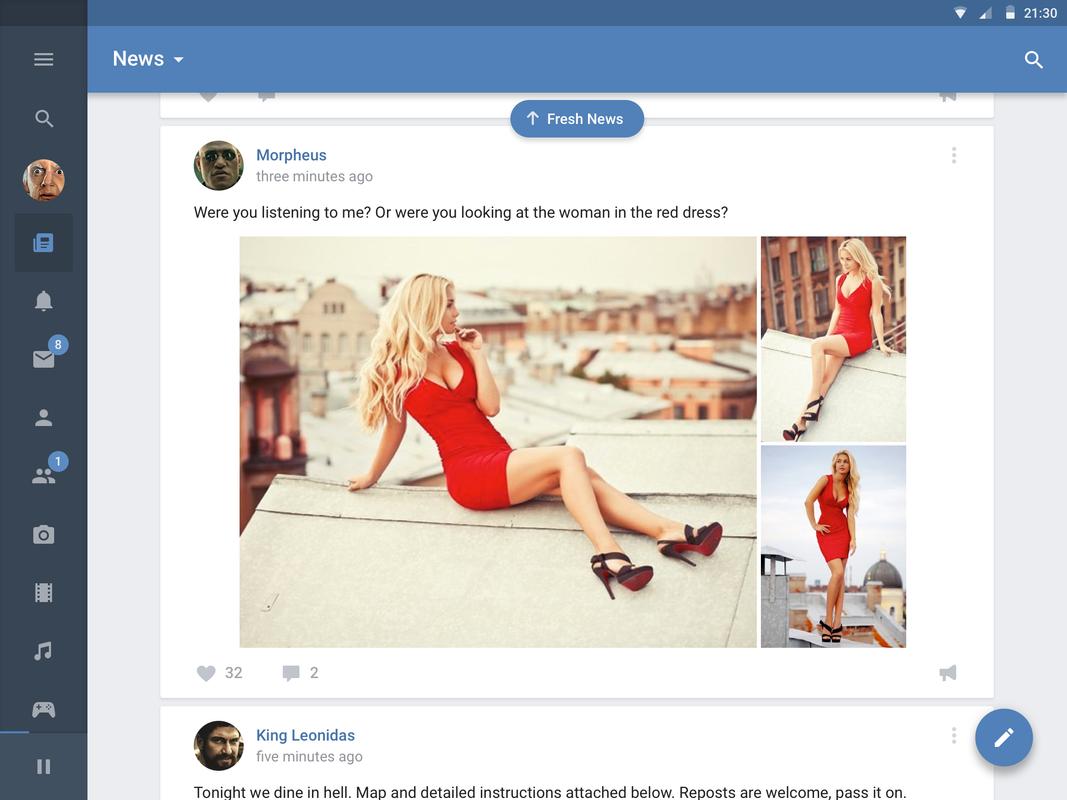Screen dimensions: 1067x800
Task: Open the large red dress photo thumbnail
Action: (498, 440)
